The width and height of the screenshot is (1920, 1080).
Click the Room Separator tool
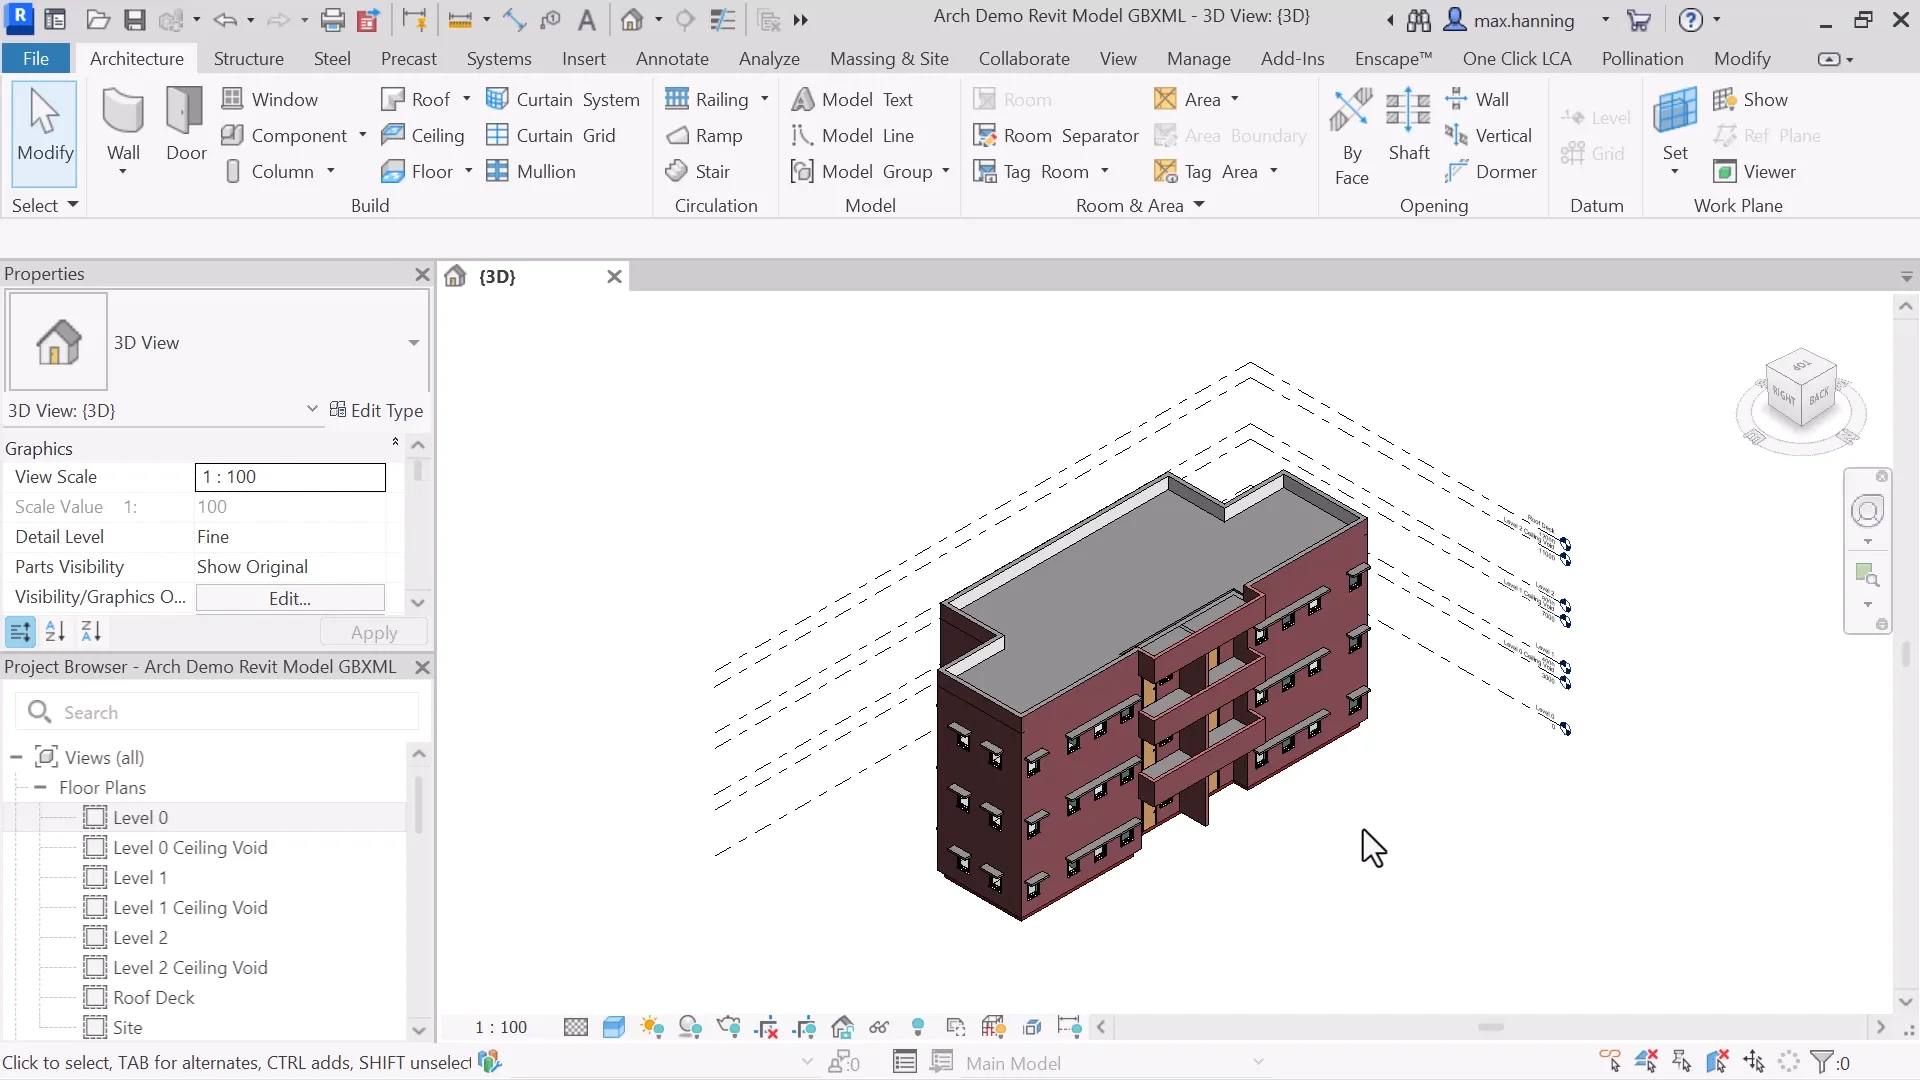coord(1056,135)
